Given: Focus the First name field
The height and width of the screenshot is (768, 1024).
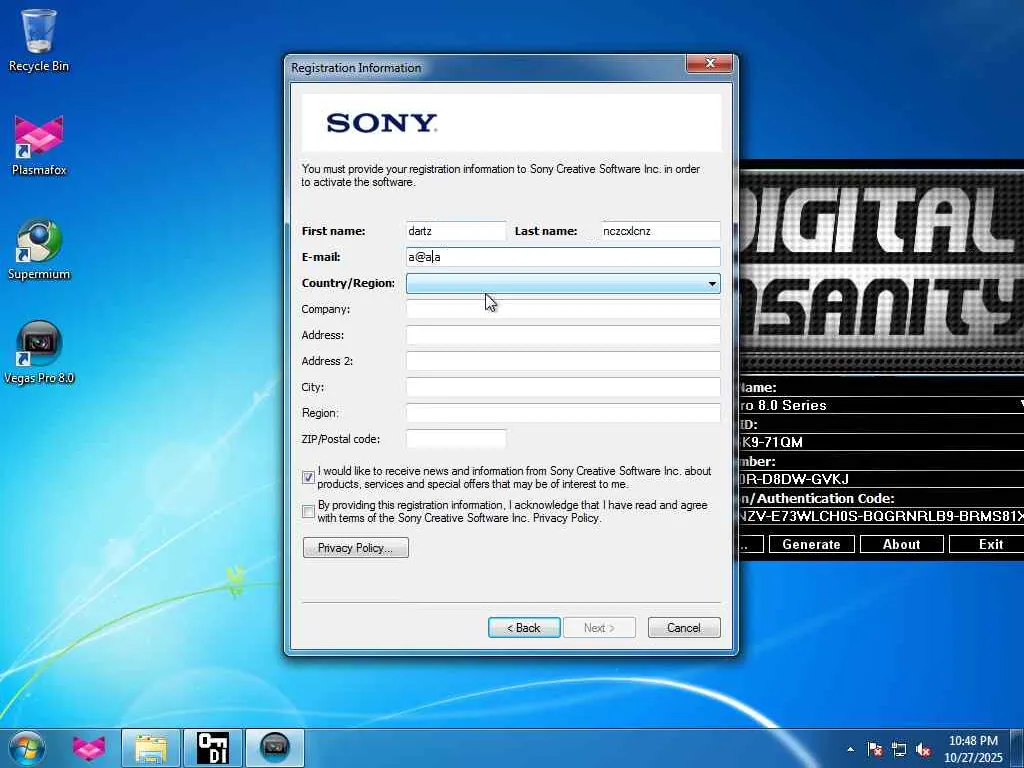Looking at the screenshot, I should click(x=456, y=231).
